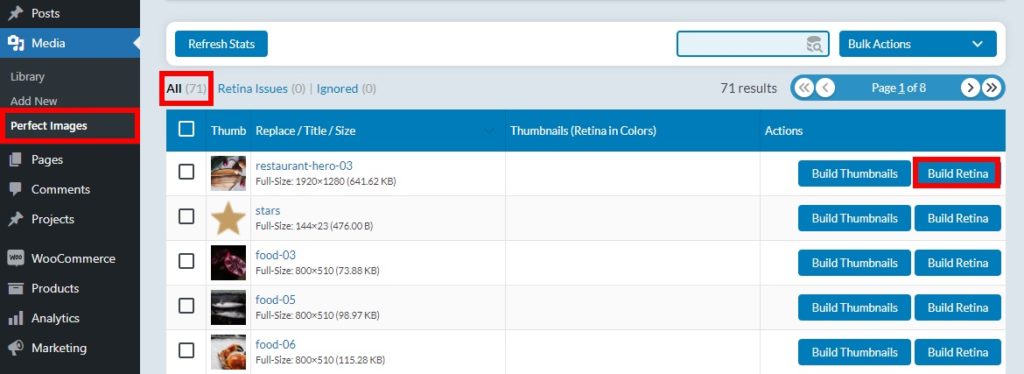Check the food-03 row checkbox
Screen dimensions: 1024x374
[186, 261]
